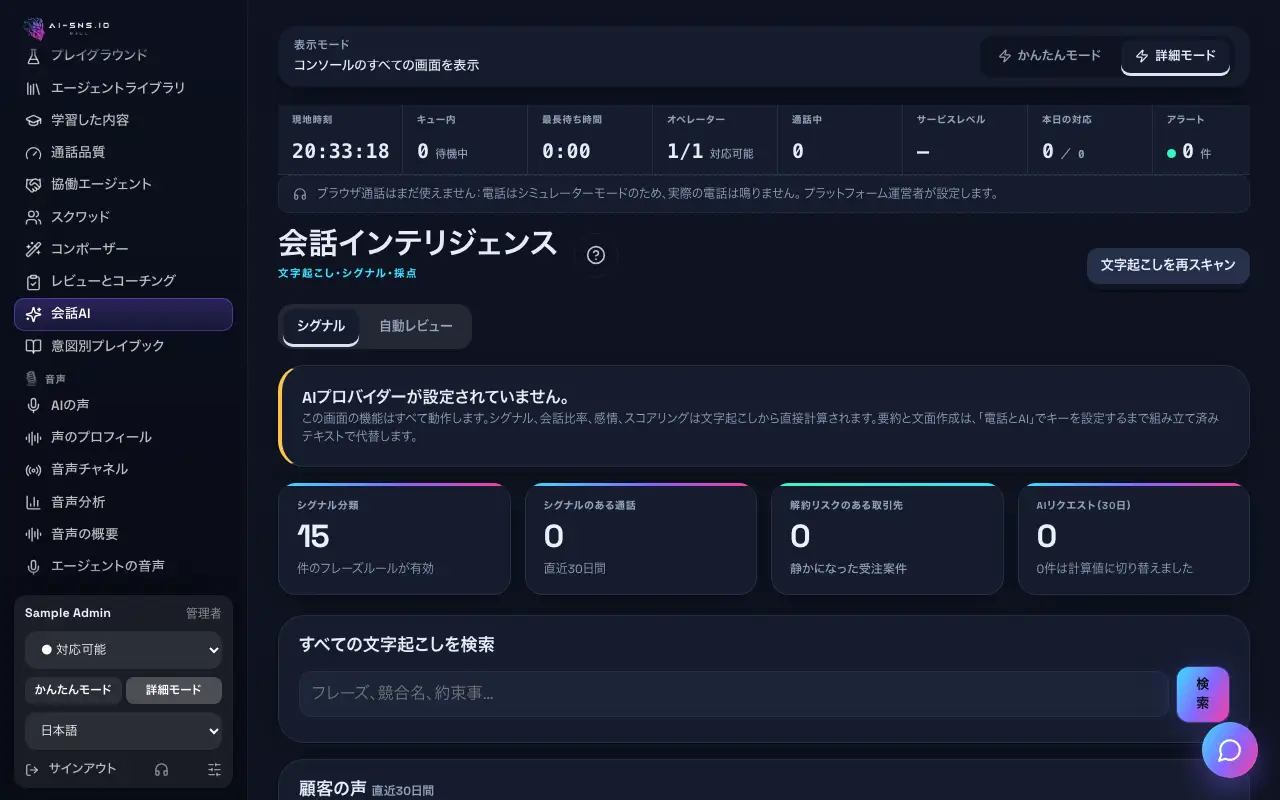Click the clipboard icon for レビューとコーチング
The image size is (1280, 800).
[33, 281]
